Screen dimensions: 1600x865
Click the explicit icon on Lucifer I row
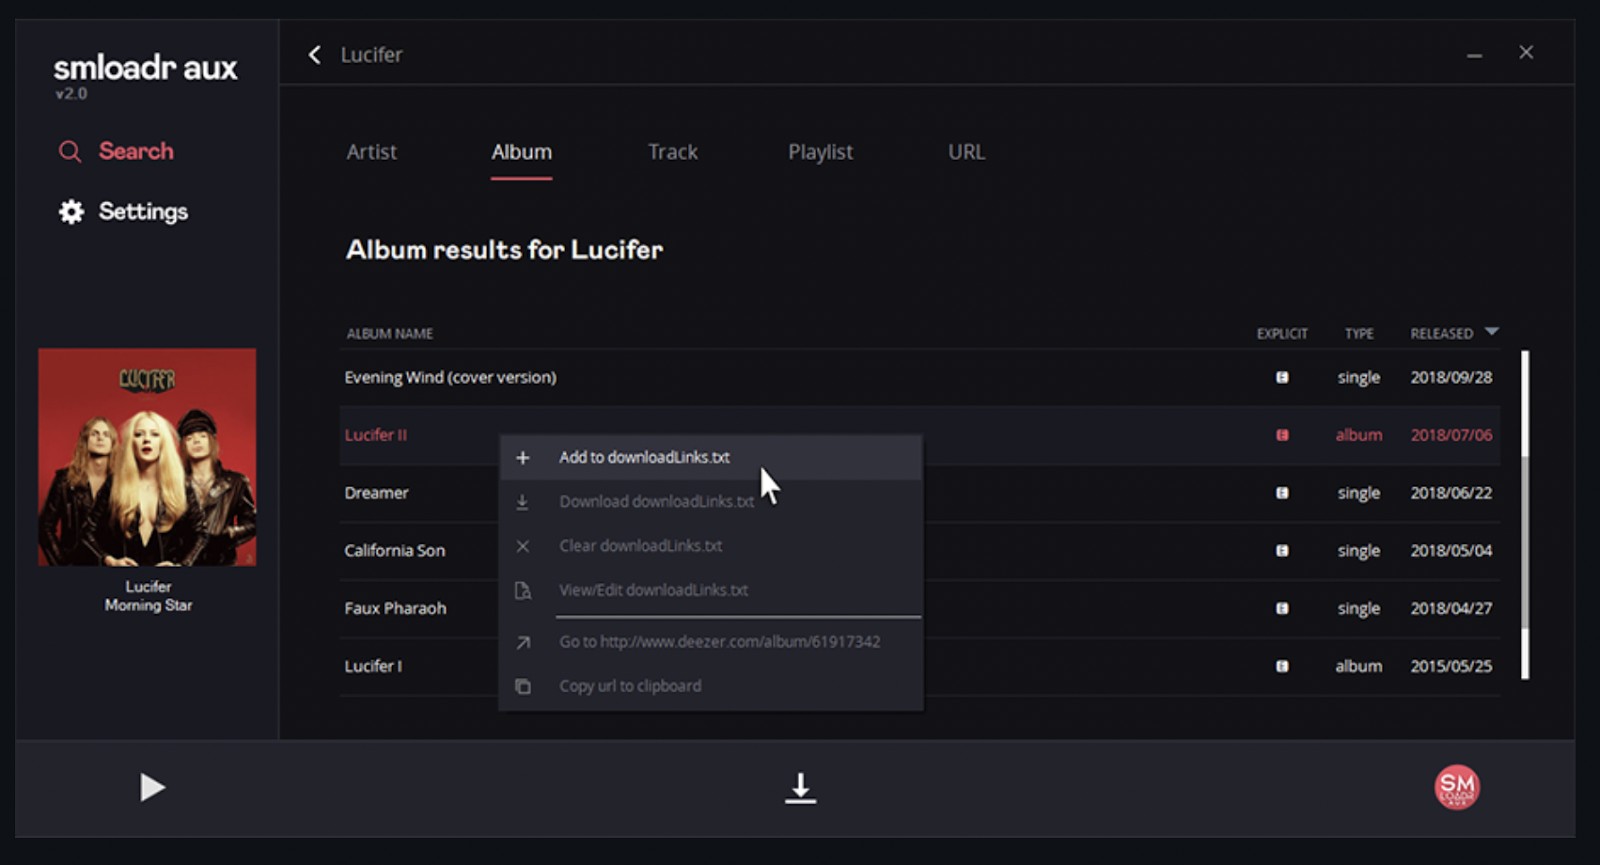pyautogui.click(x=1282, y=666)
